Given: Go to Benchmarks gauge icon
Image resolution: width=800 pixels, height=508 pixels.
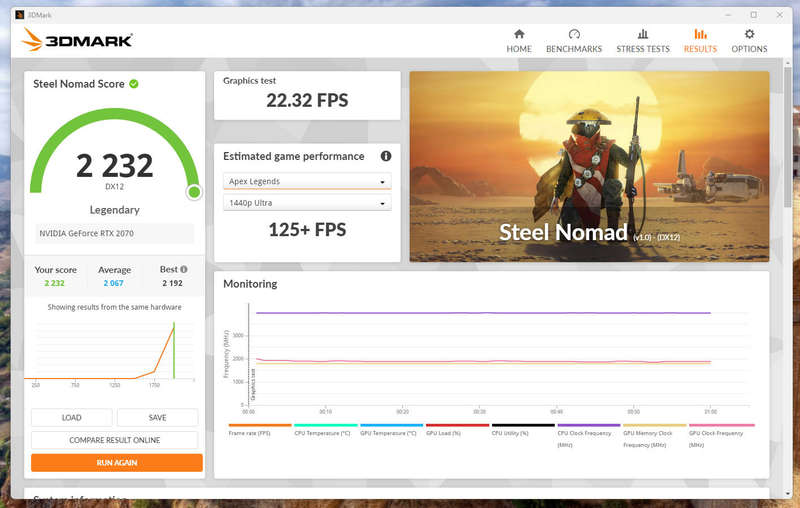Looking at the screenshot, I should point(574,34).
